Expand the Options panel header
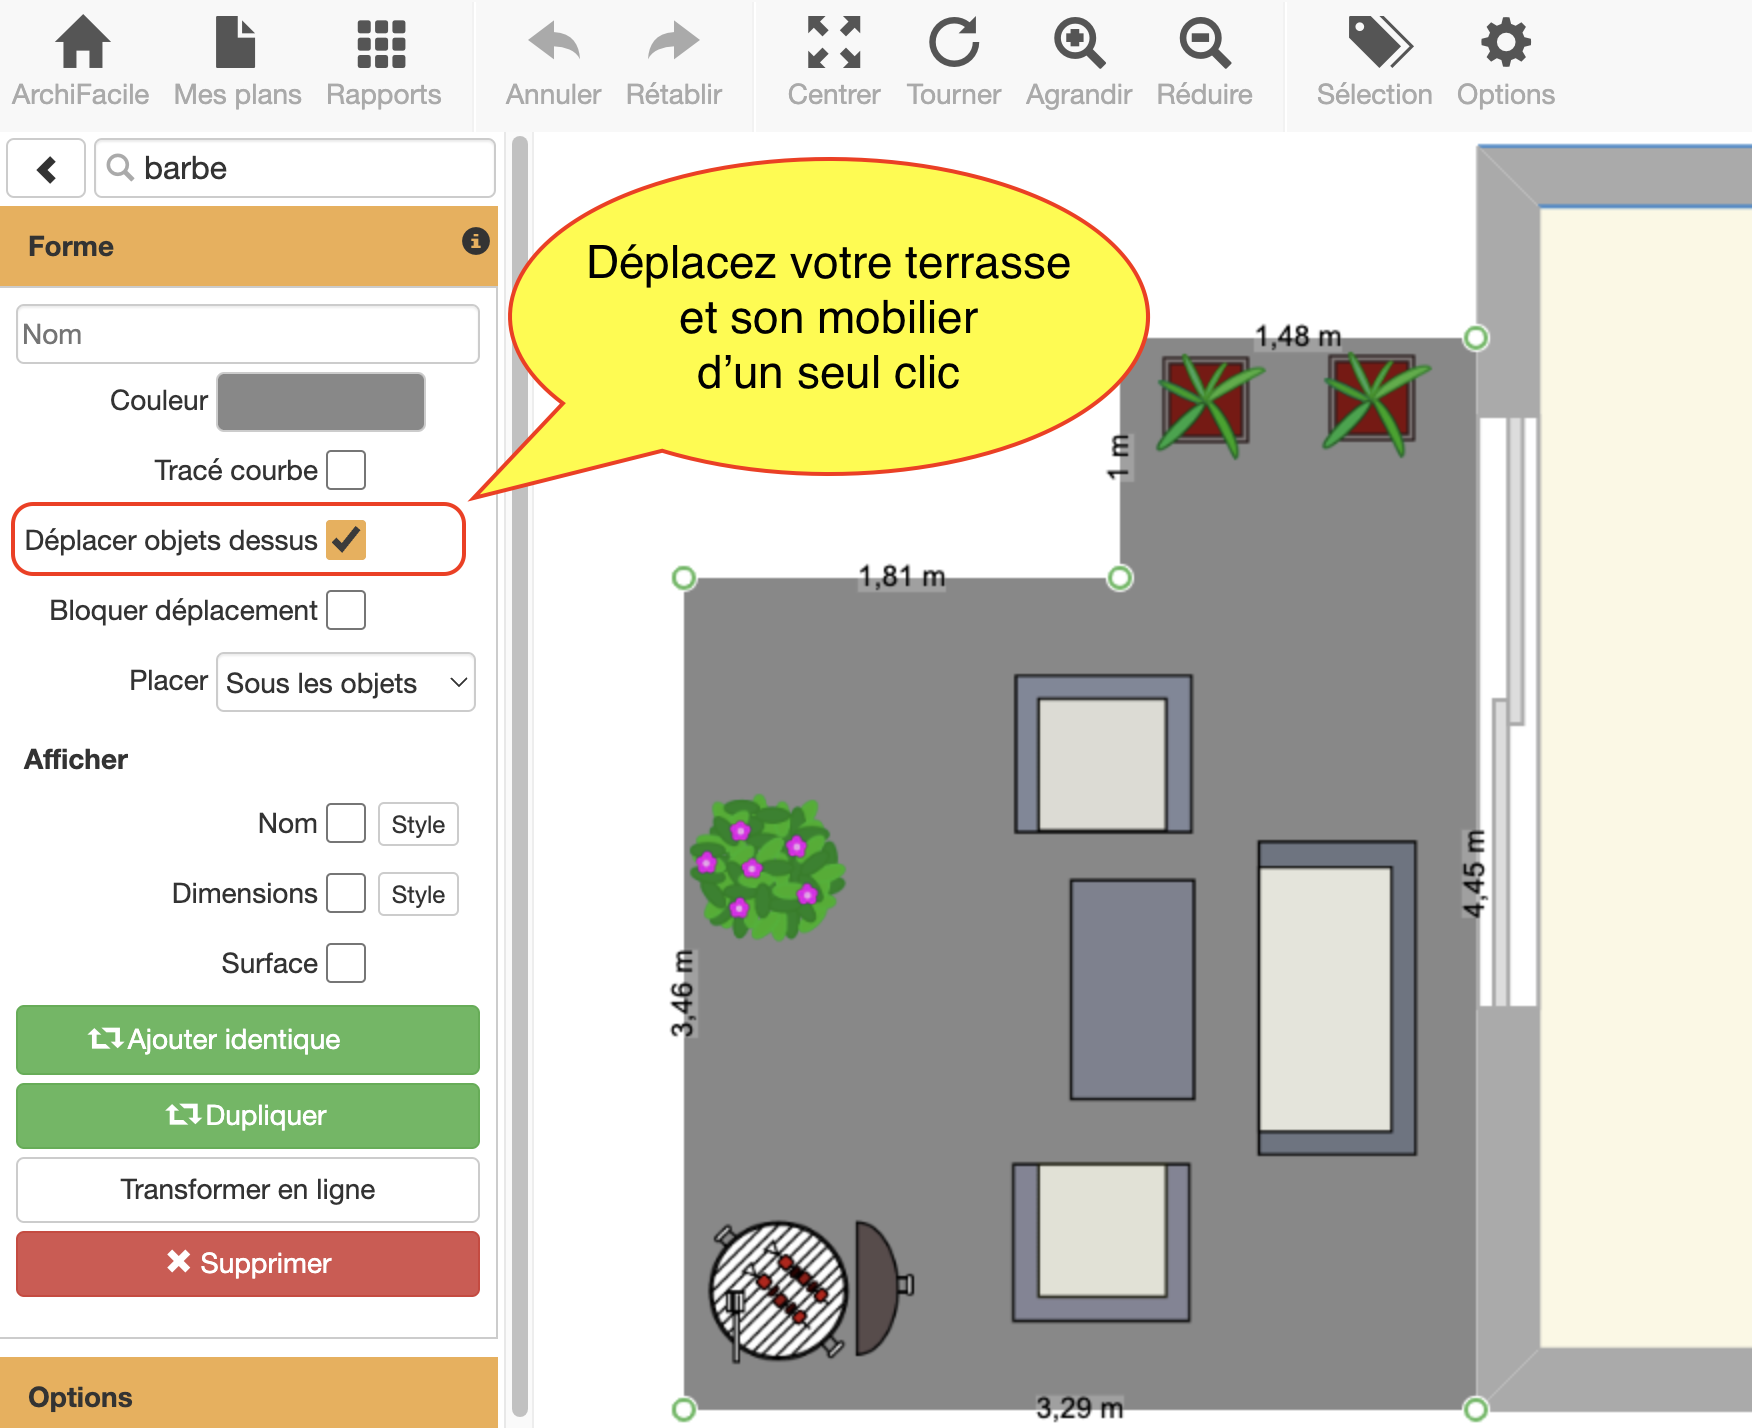Screen dimensions: 1752x1428 (x=248, y=1396)
